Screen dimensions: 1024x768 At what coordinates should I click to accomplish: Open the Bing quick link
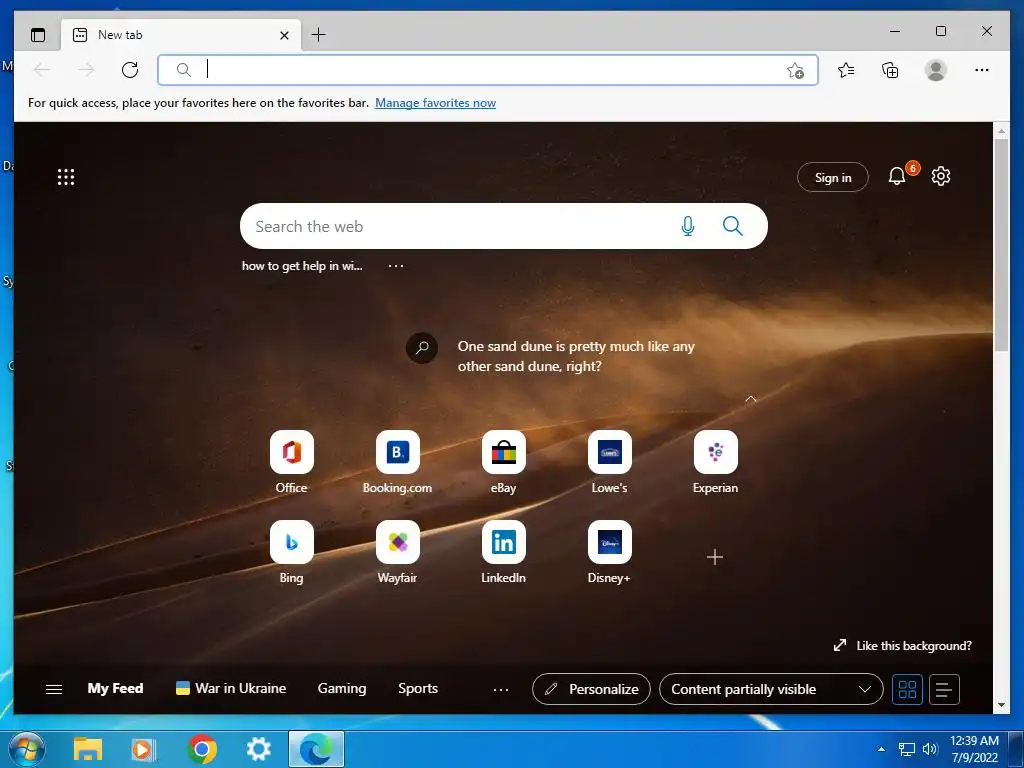pyautogui.click(x=291, y=552)
